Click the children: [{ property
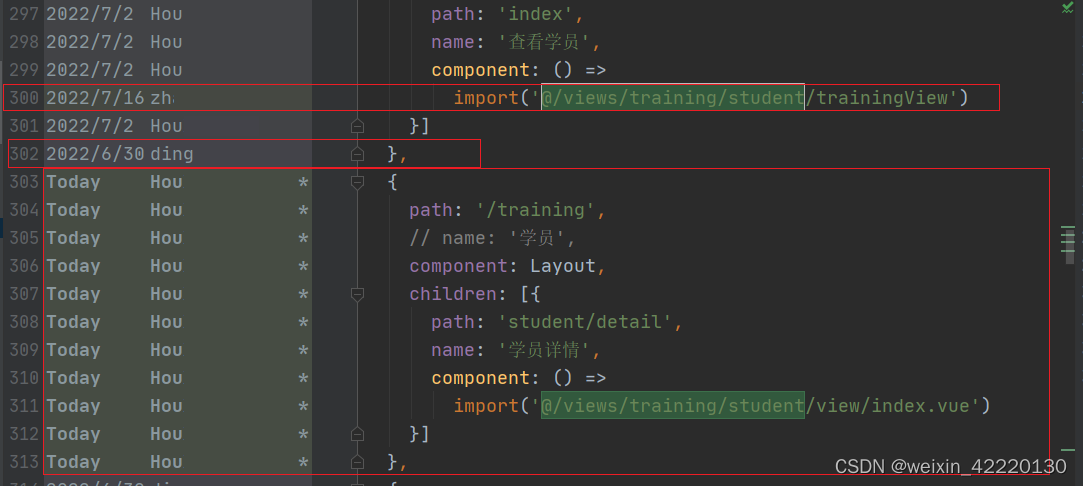The image size is (1083, 486). point(475,294)
